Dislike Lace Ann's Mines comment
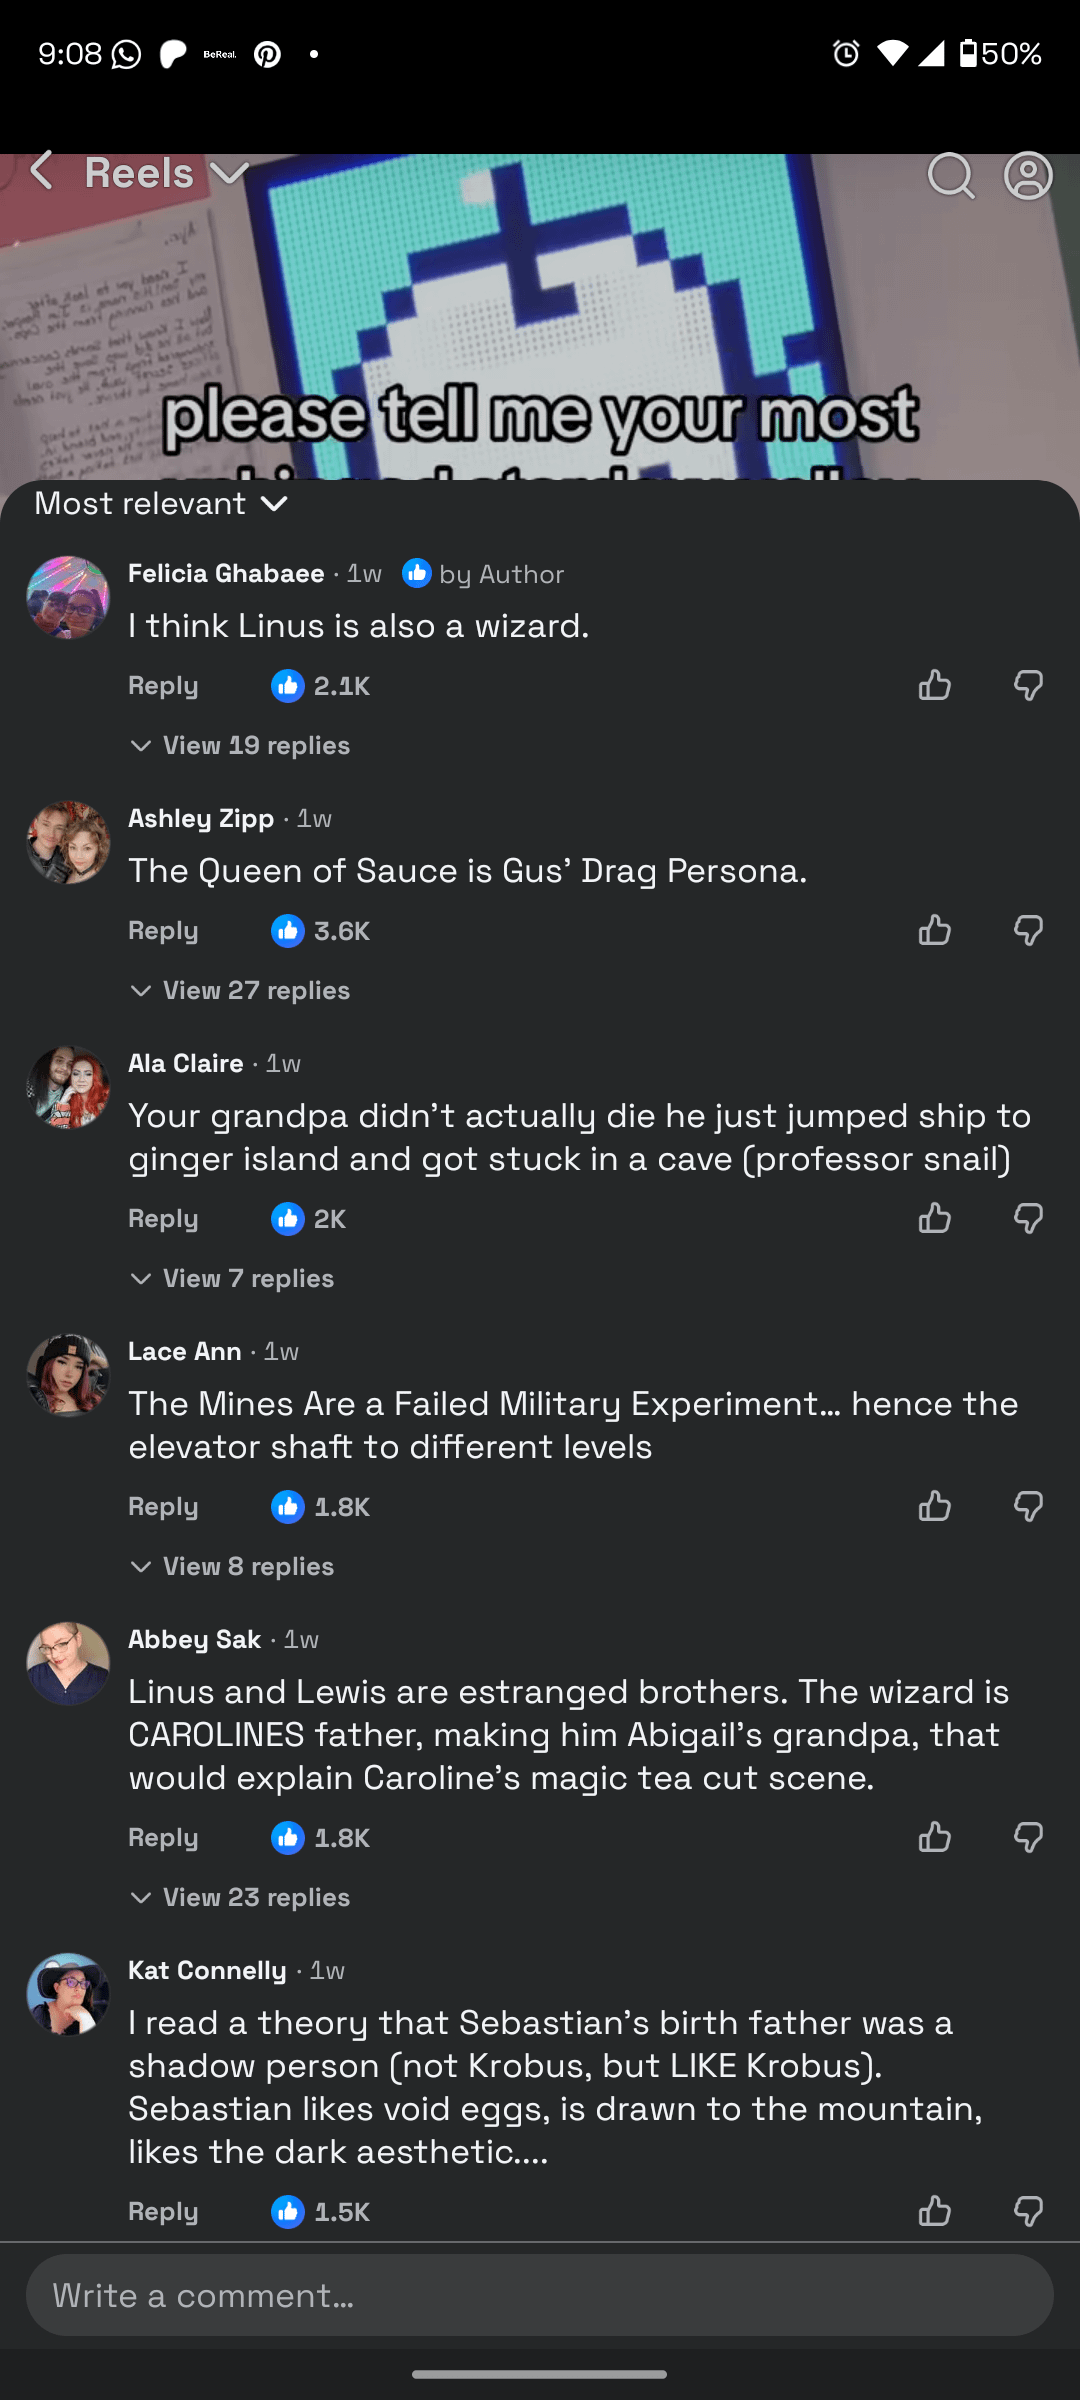 (1028, 1507)
